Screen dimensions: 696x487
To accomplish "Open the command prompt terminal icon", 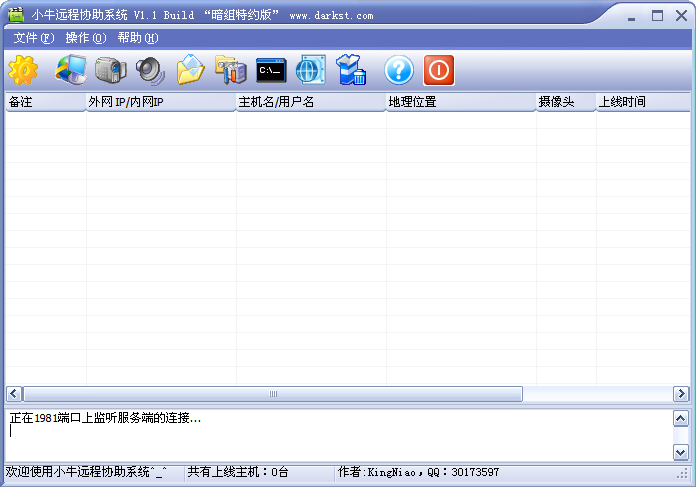I will [271, 70].
